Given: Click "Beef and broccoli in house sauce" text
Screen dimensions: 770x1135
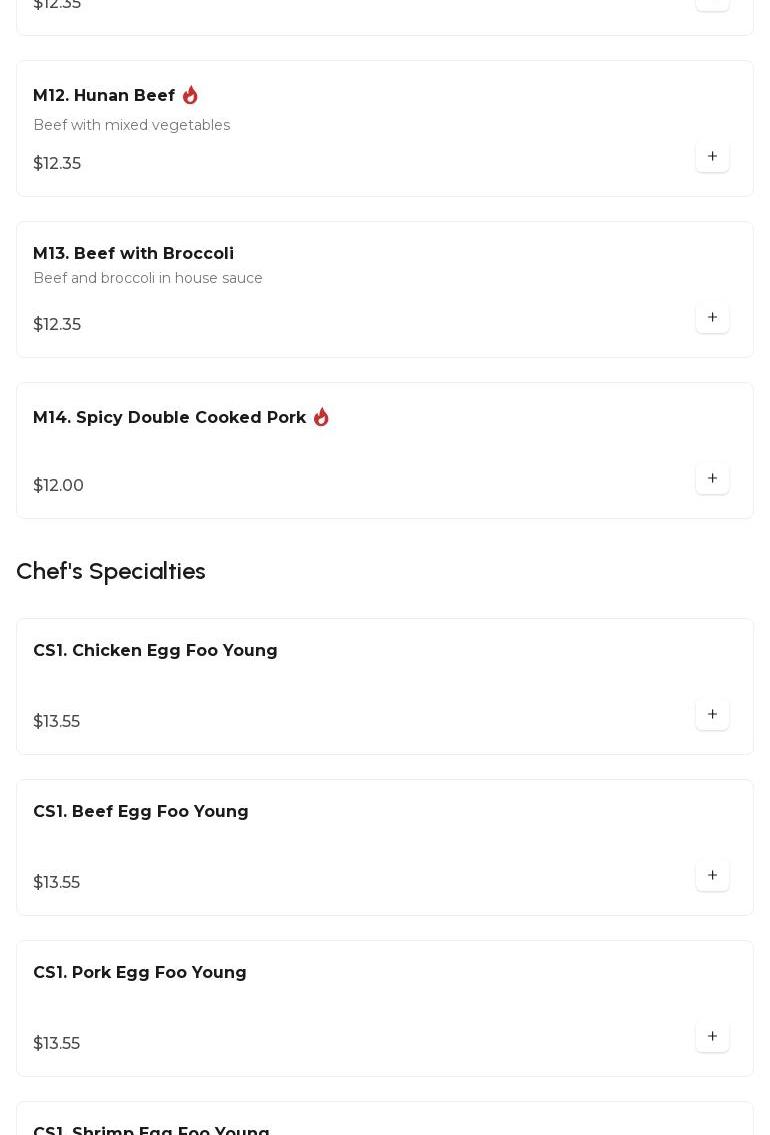Looking at the screenshot, I should click(148, 278).
